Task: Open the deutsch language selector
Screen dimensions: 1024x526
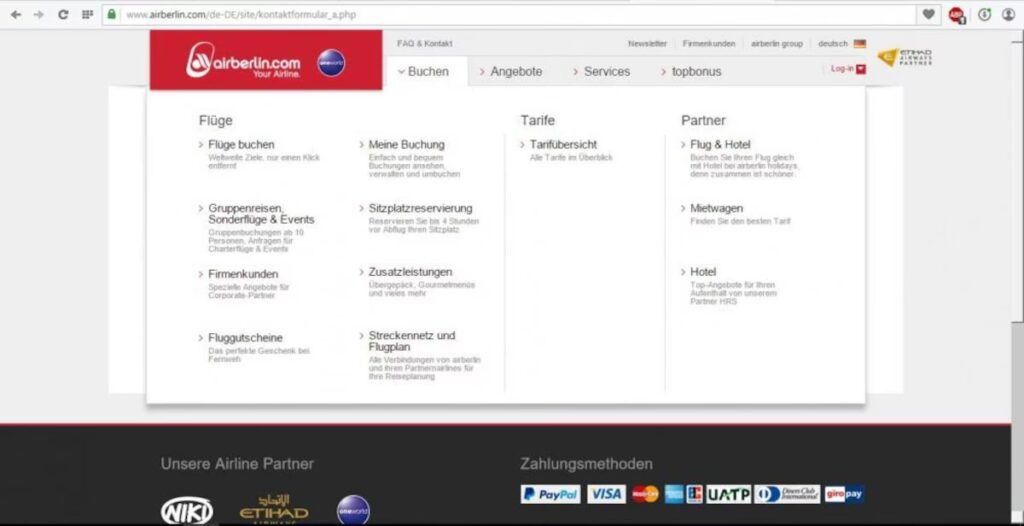Action: tap(840, 44)
